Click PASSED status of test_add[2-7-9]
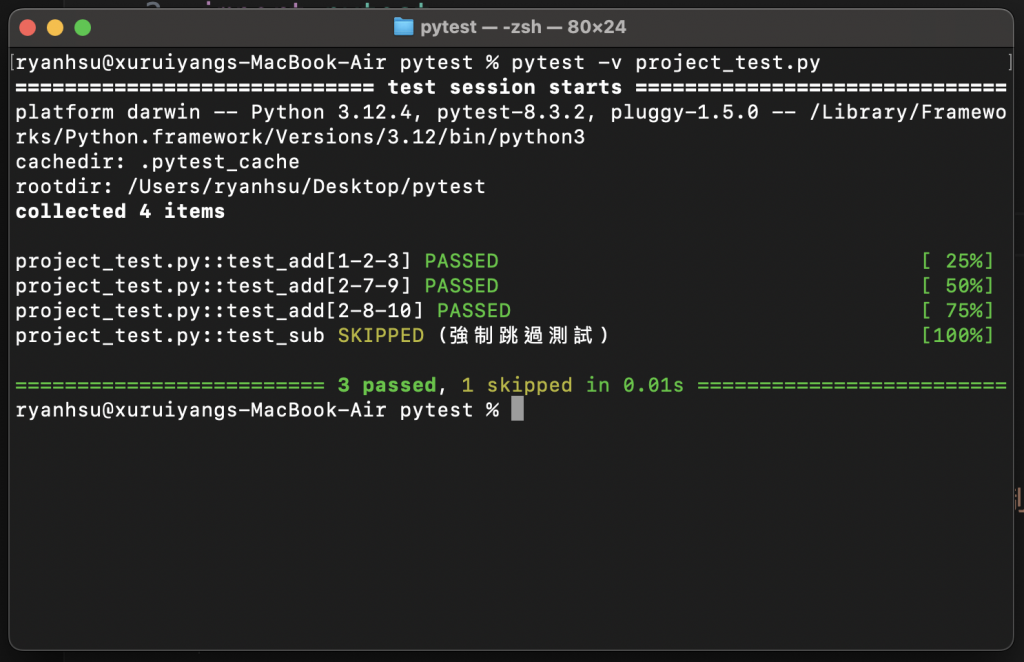The image size is (1024, 662). 461,286
